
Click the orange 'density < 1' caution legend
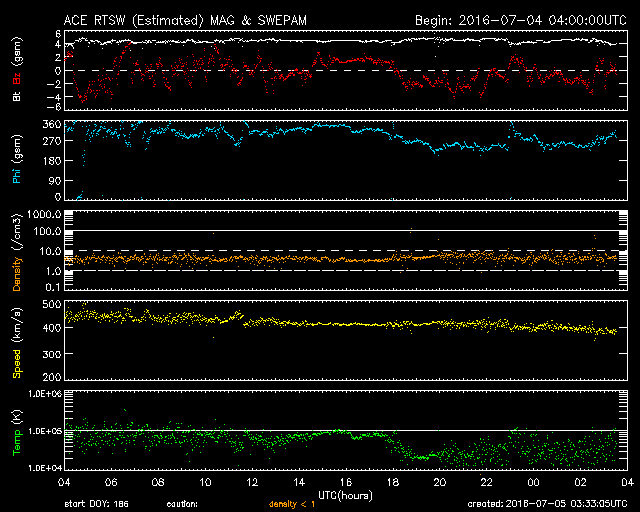coord(292,503)
